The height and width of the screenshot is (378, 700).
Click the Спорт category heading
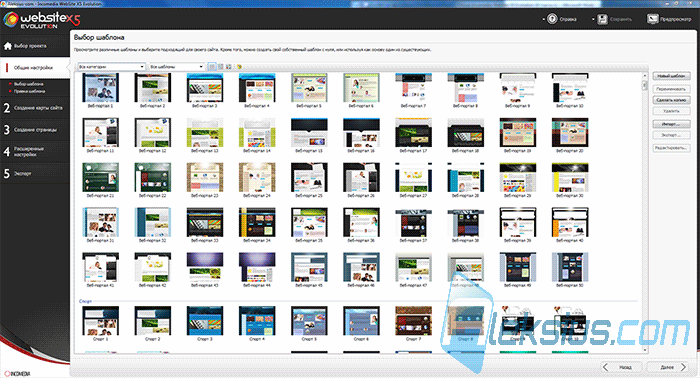click(85, 301)
